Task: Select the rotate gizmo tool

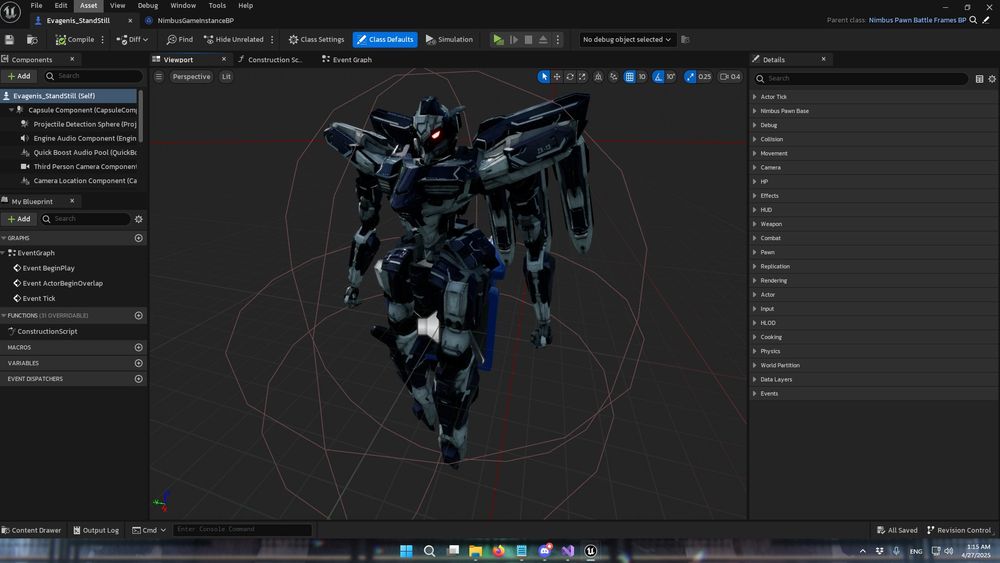Action: click(x=570, y=77)
